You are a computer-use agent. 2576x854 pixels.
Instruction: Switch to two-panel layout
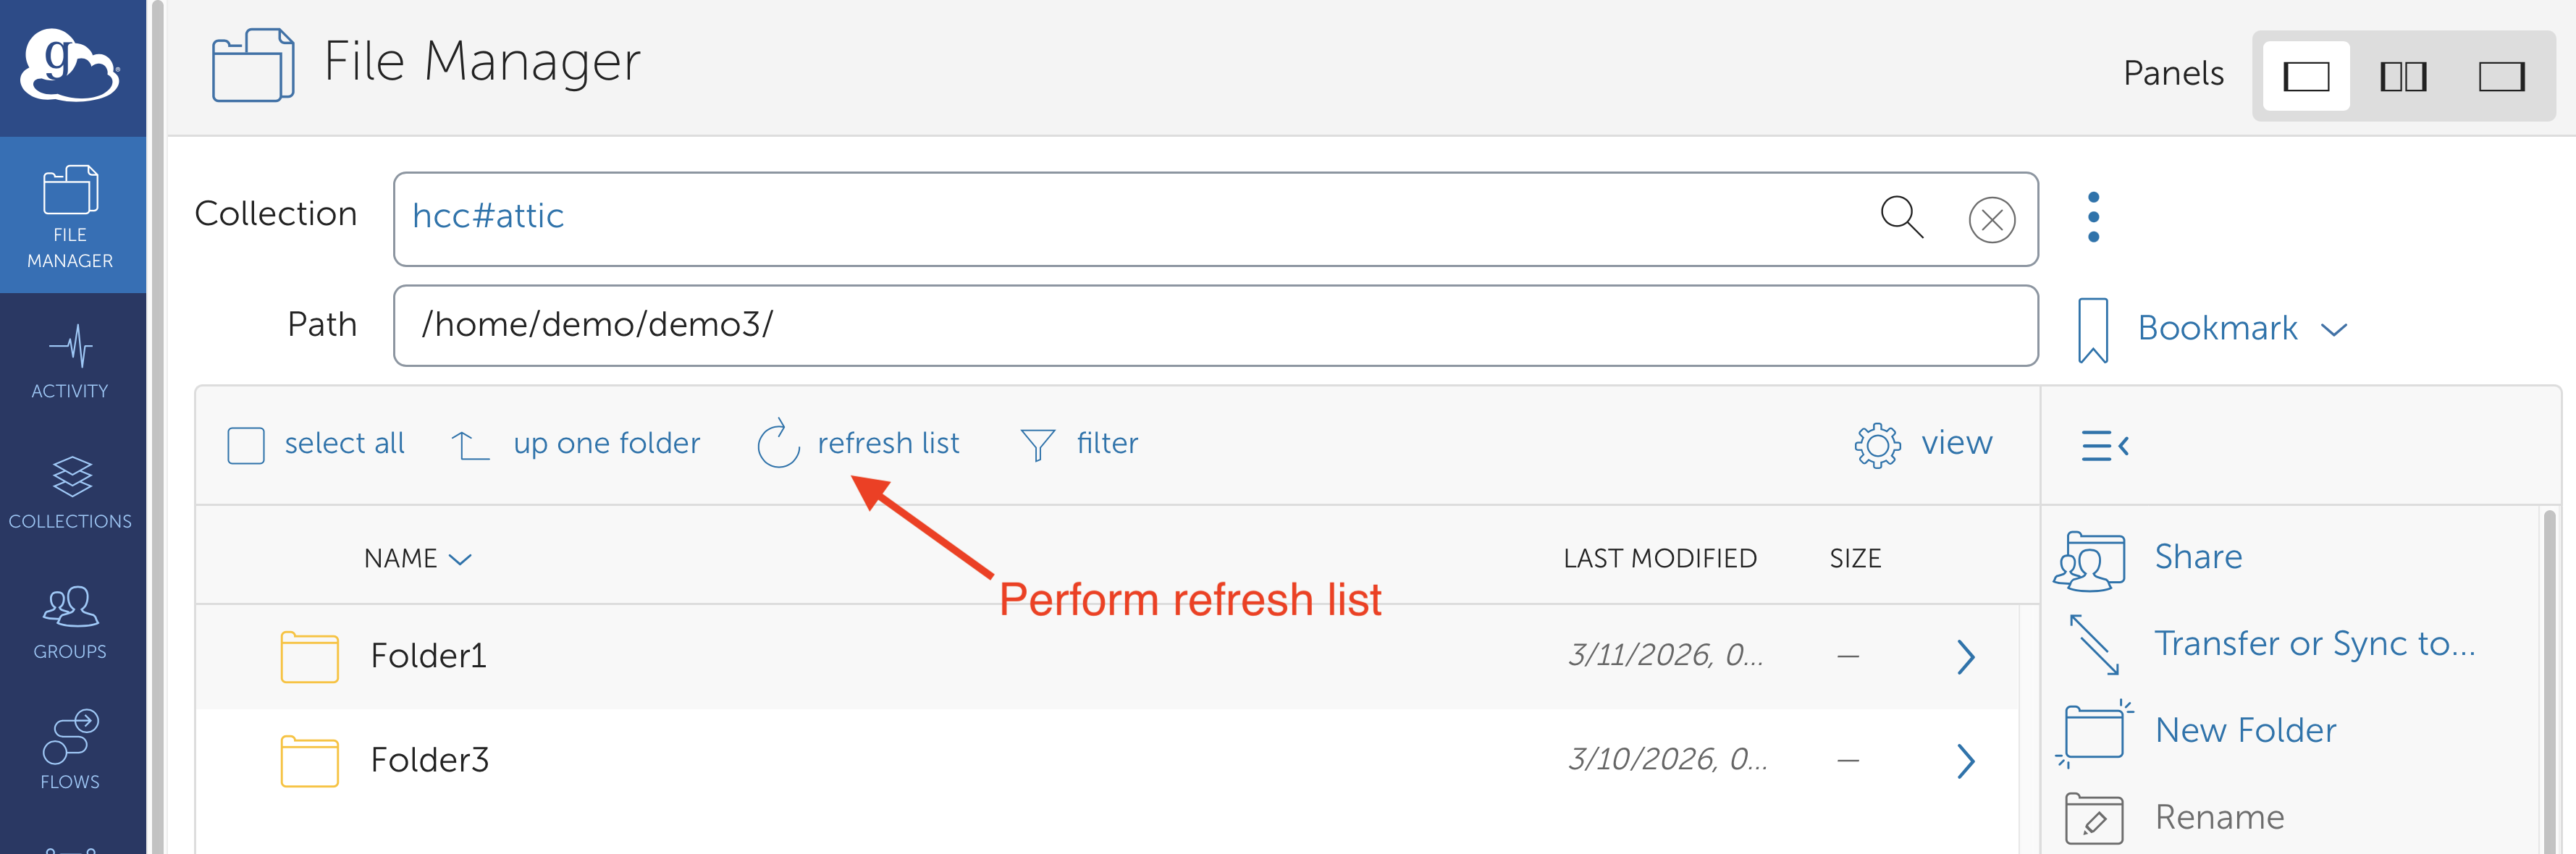pos(2403,77)
